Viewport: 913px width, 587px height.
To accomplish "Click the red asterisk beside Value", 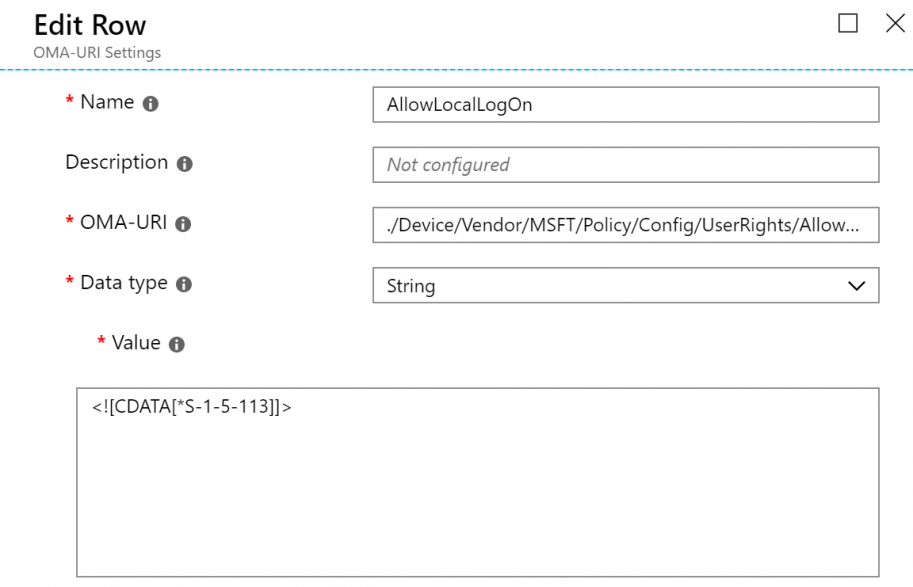I will coord(100,342).
